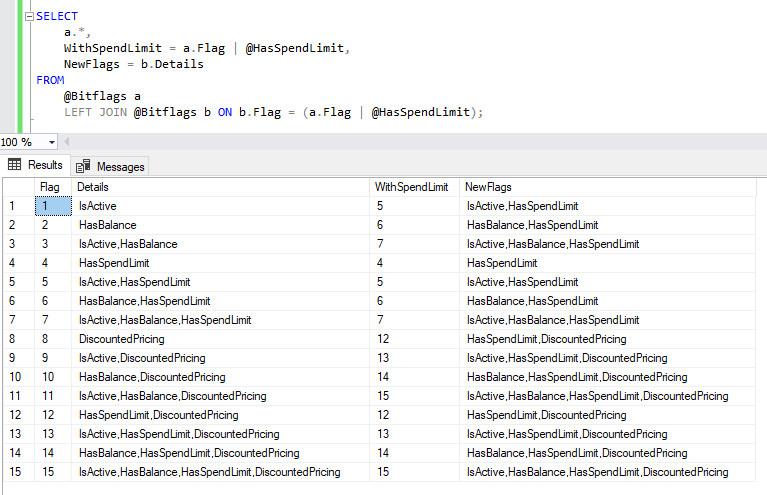767x495 pixels.
Task: Select all via grid top-left corner
Action: [16, 187]
